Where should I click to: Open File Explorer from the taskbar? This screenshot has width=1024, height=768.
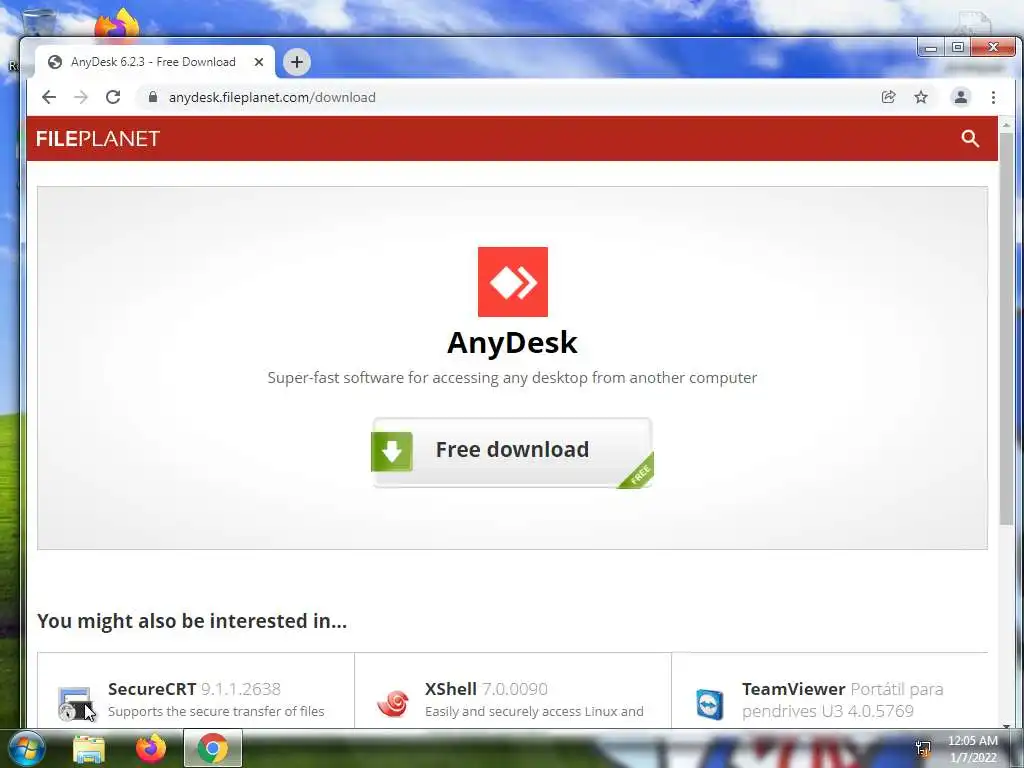point(89,748)
